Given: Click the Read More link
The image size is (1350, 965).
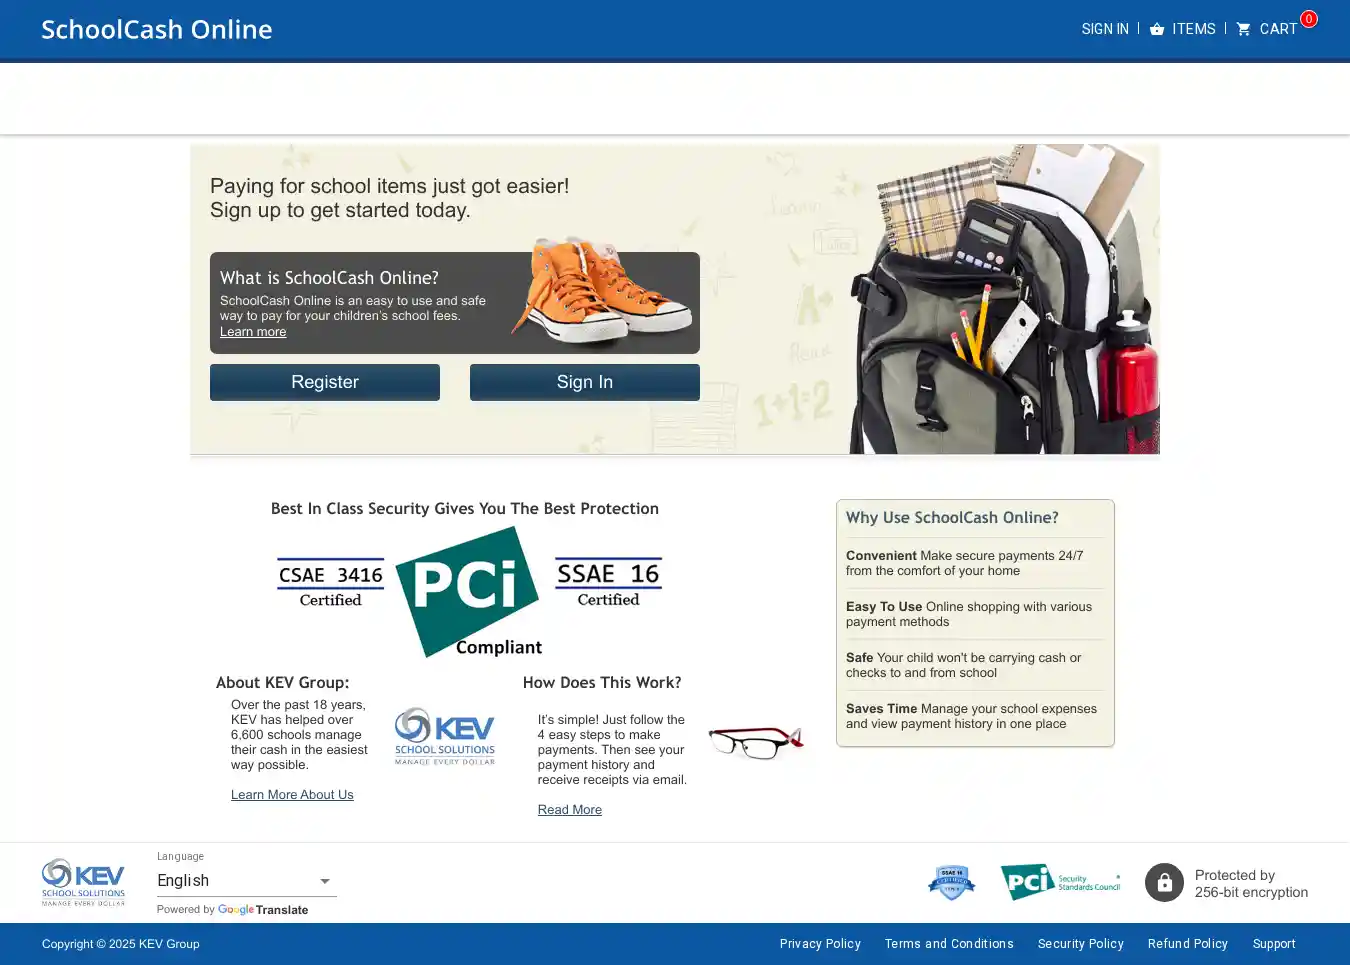Looking at the screenshot, I should tap(569, 810).
